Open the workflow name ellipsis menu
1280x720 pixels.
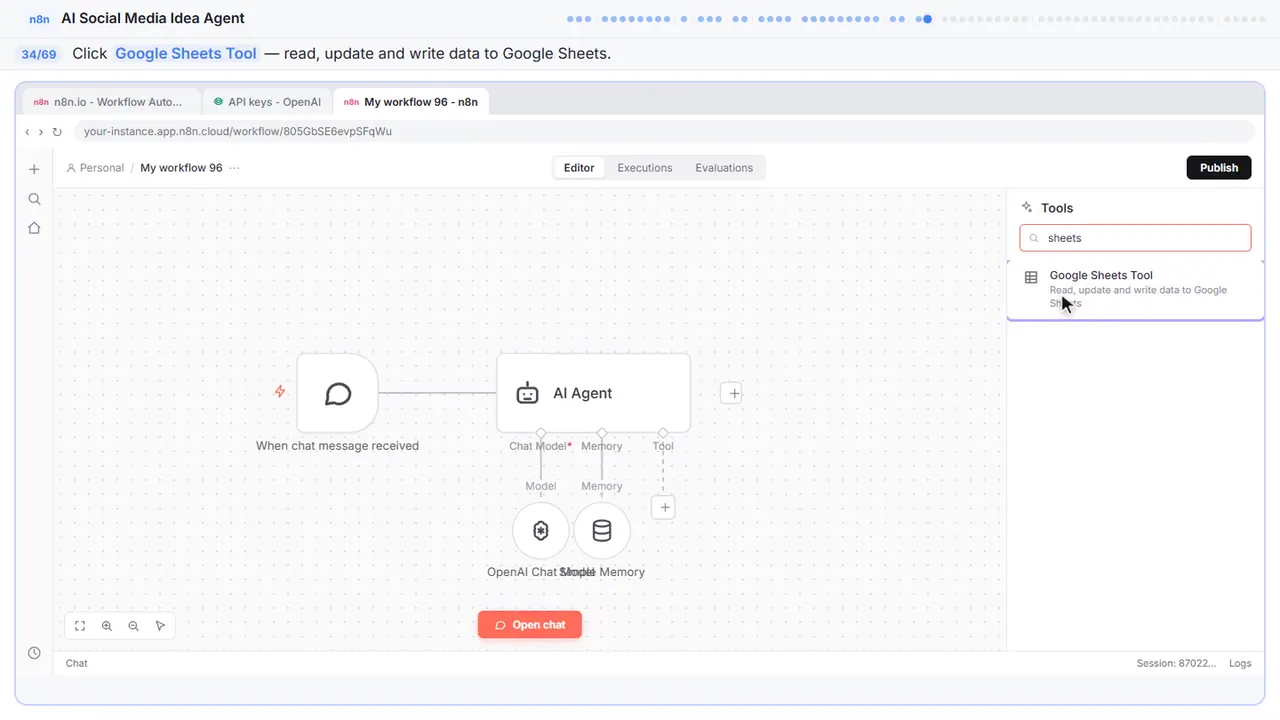point(235,168)
